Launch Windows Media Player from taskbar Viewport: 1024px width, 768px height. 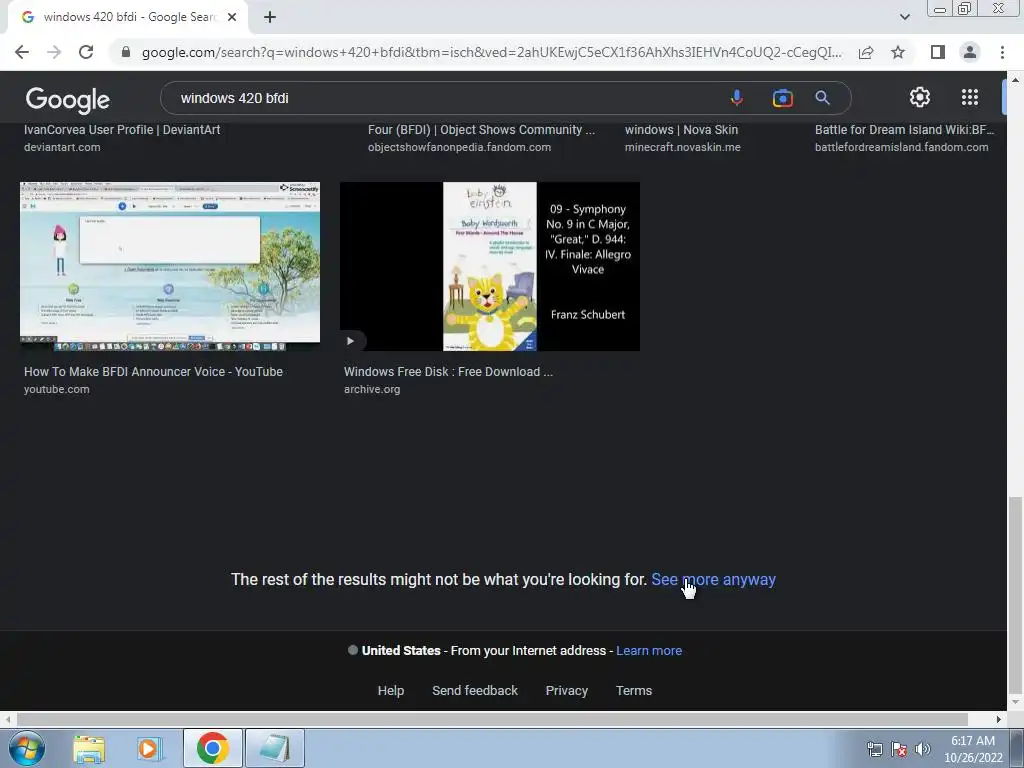150,749
